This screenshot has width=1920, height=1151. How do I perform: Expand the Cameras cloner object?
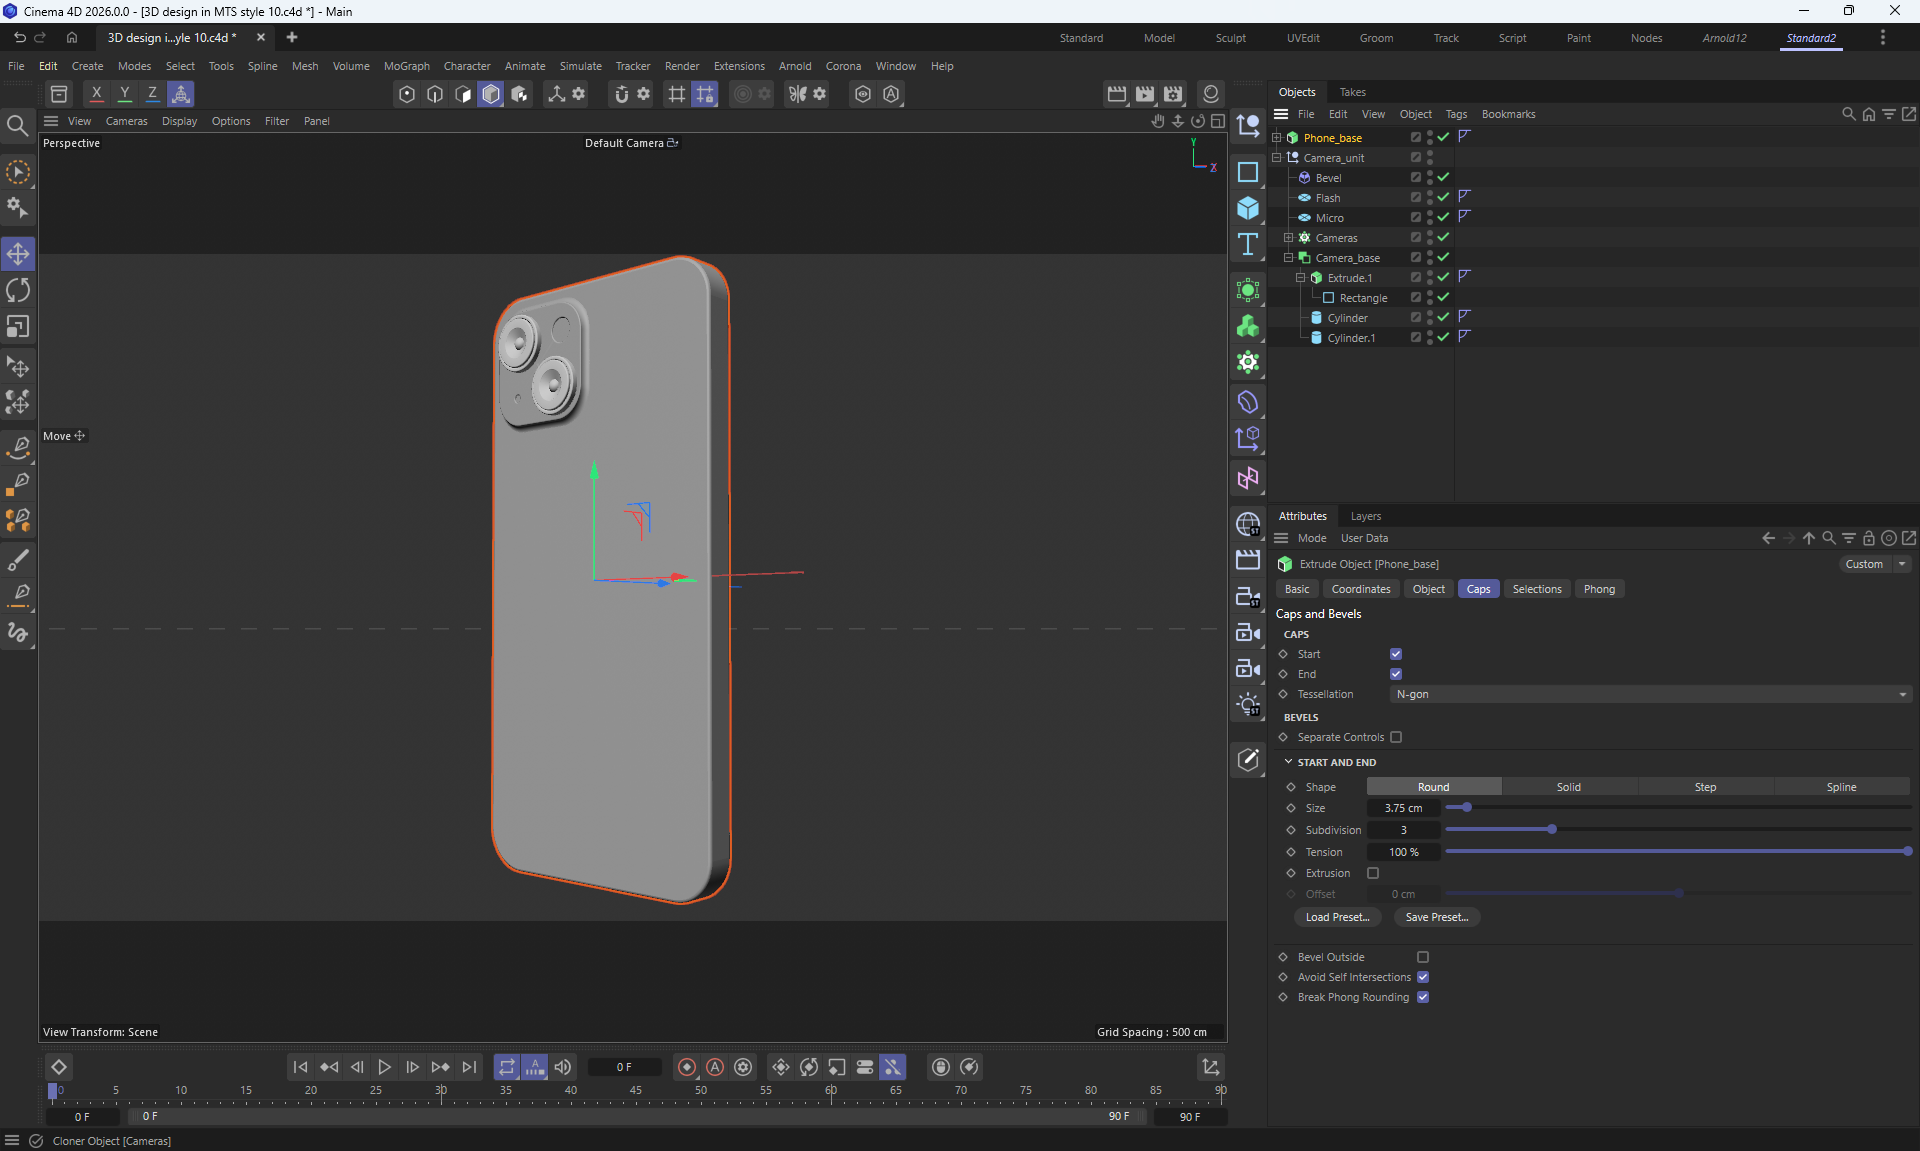1288,238
